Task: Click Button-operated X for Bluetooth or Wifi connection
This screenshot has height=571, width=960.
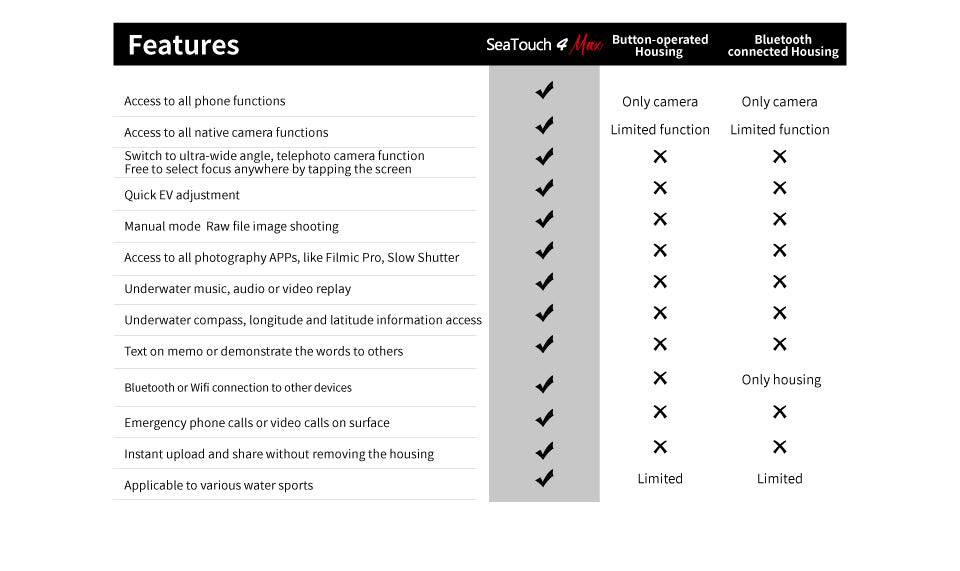Action: click(660, 378)
